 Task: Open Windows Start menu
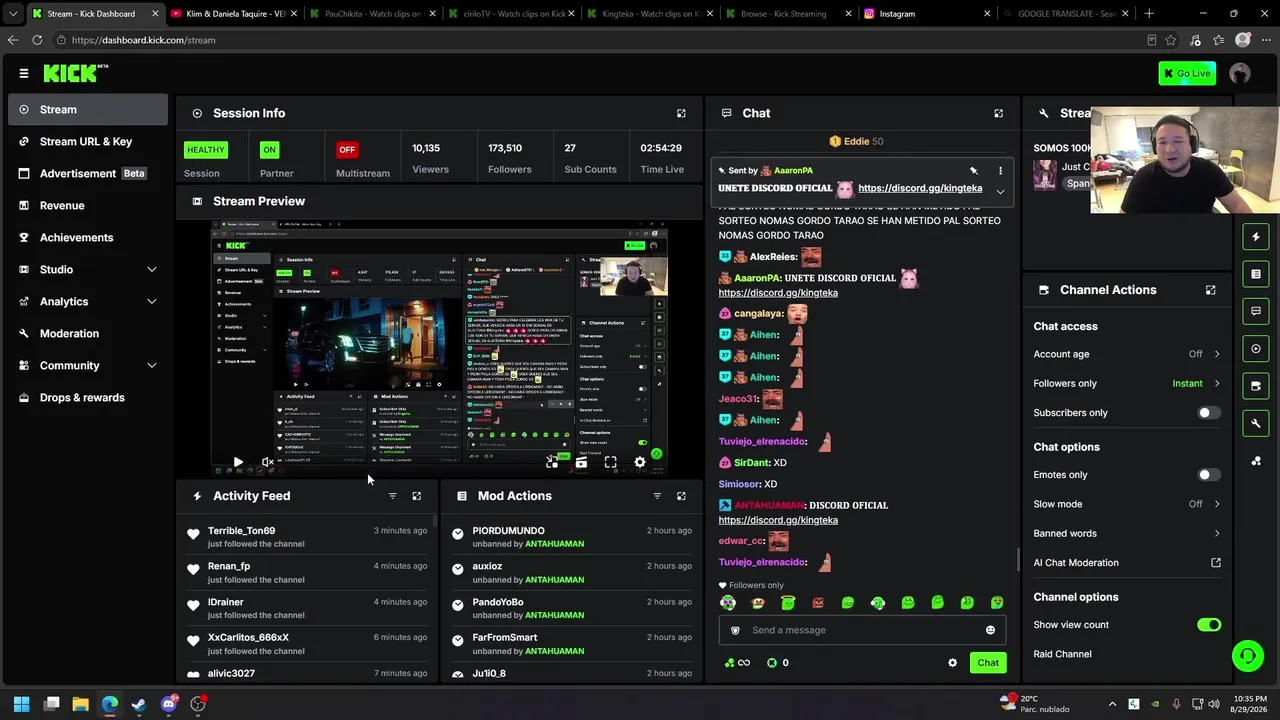point(22,704)
